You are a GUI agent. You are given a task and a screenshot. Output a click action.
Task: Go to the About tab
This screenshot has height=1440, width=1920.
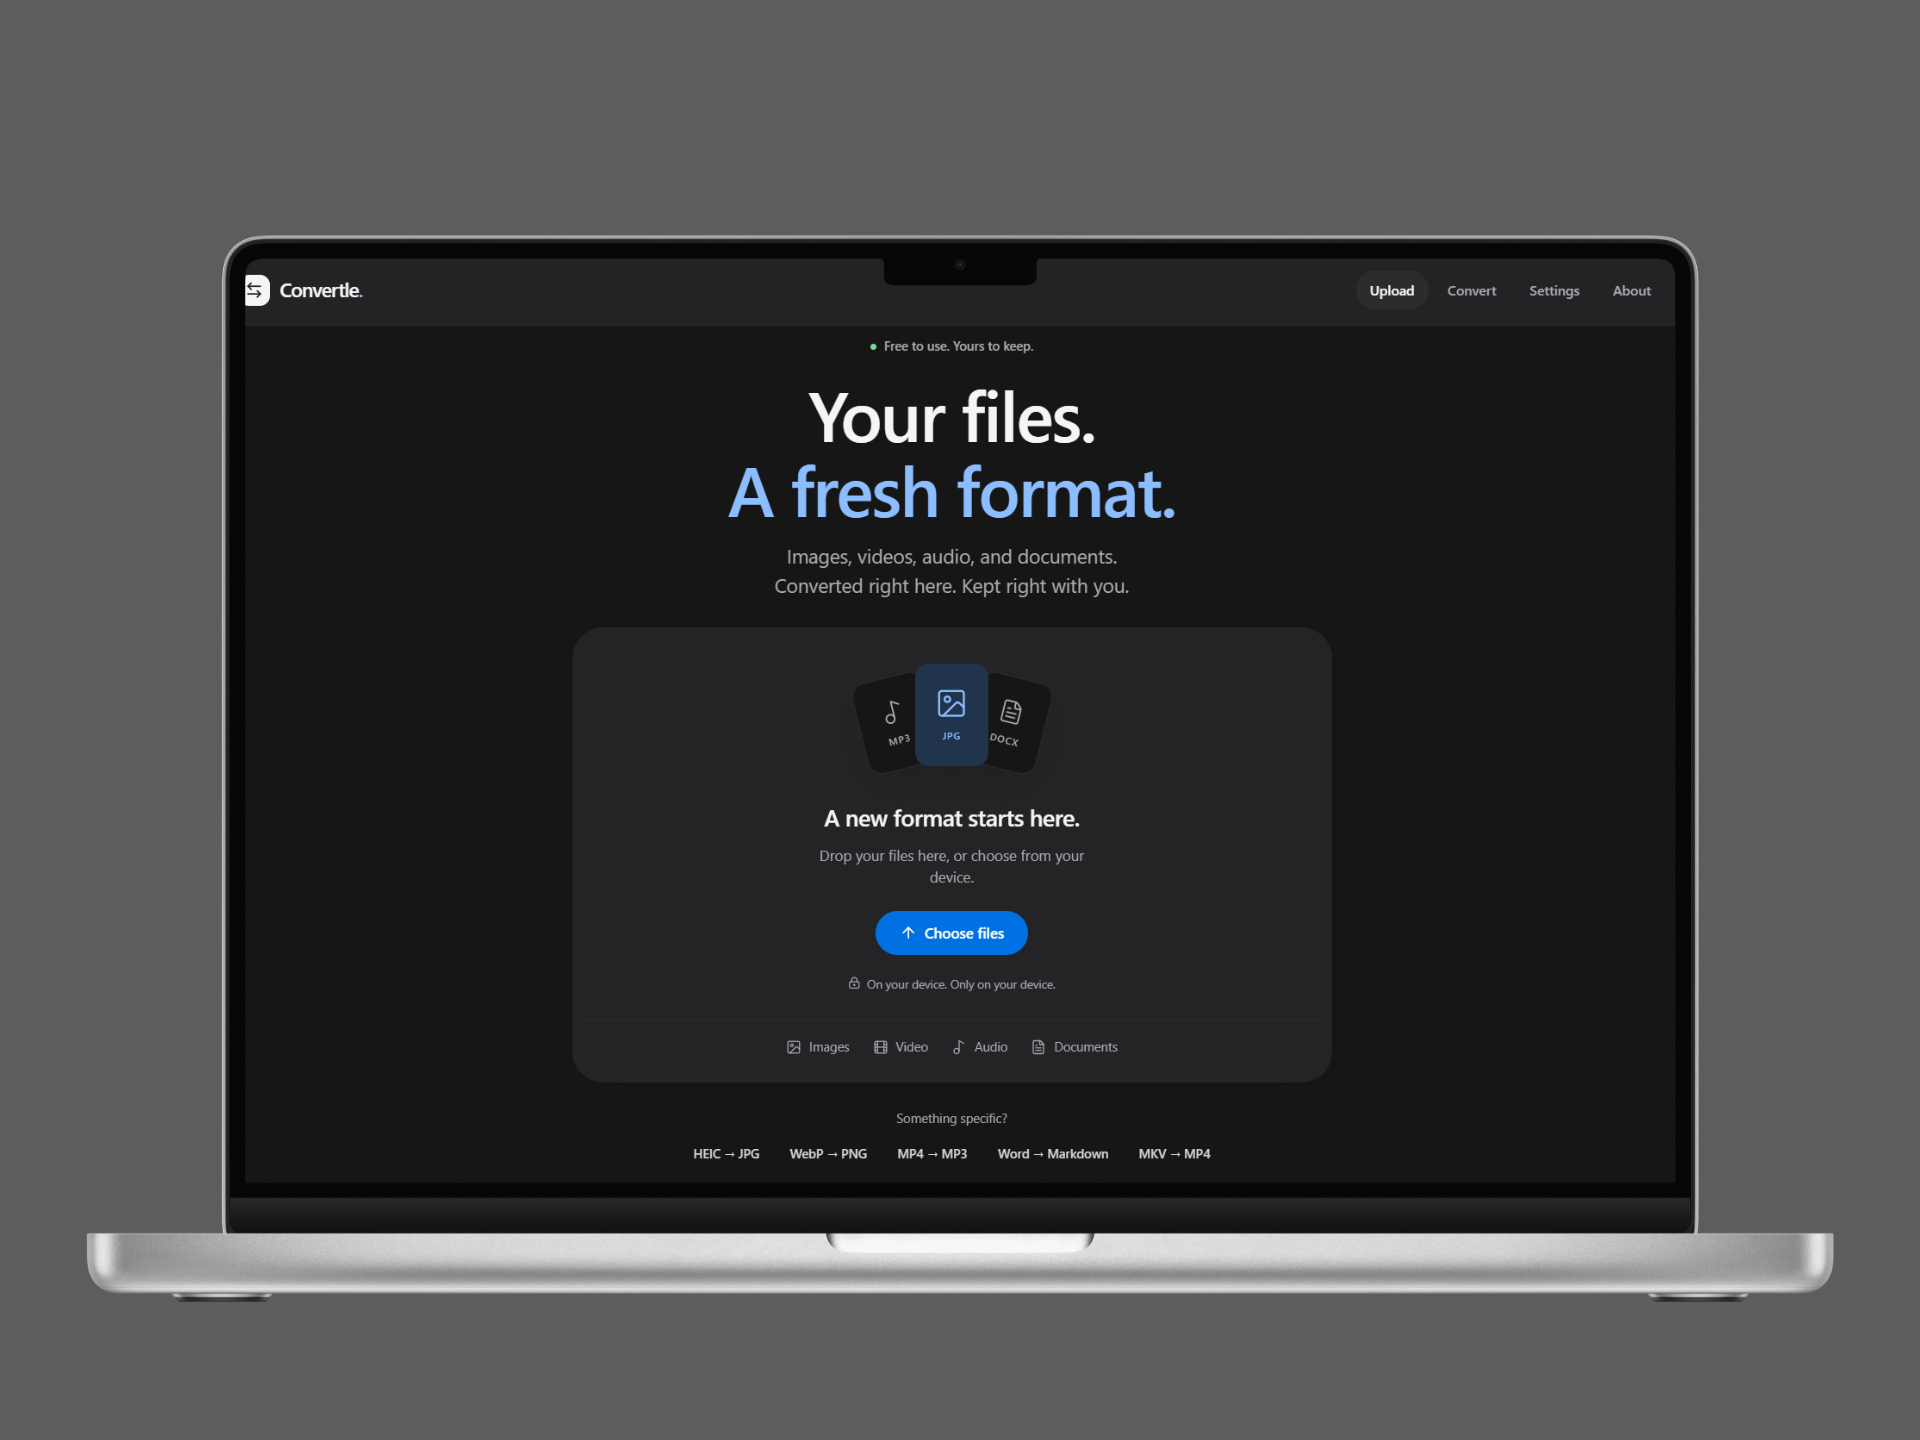click(1631, 290)
